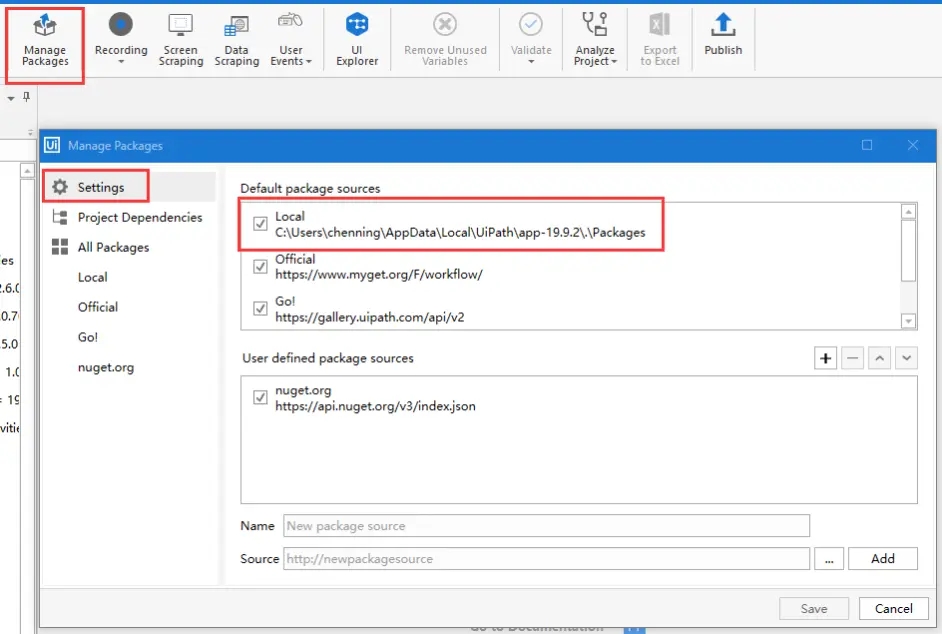Choose the Local package feed

(93, 277)
